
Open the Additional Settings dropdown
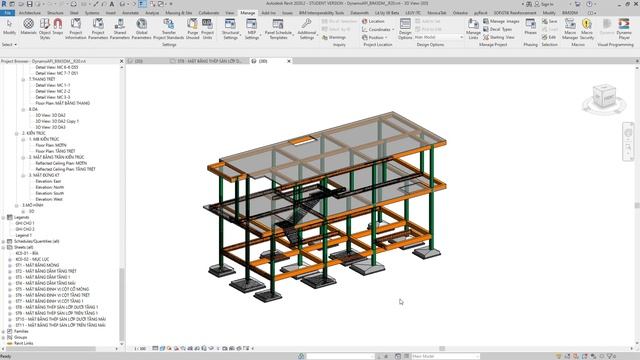tap(307, 29)
